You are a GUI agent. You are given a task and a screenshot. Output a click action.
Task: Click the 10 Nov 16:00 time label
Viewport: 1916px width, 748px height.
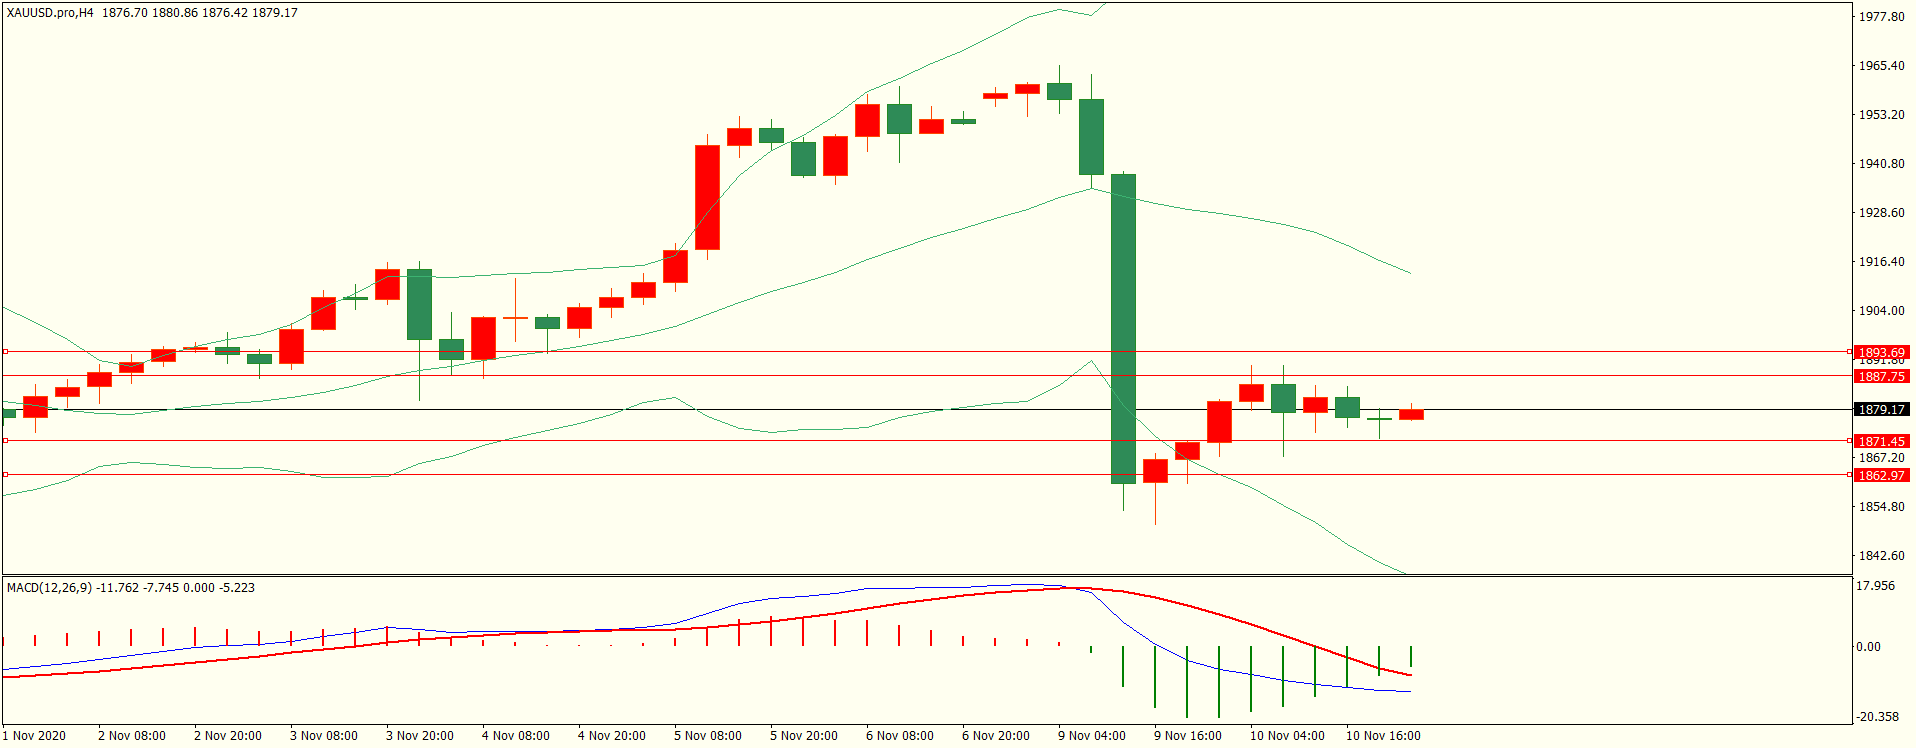[1383, 736]
